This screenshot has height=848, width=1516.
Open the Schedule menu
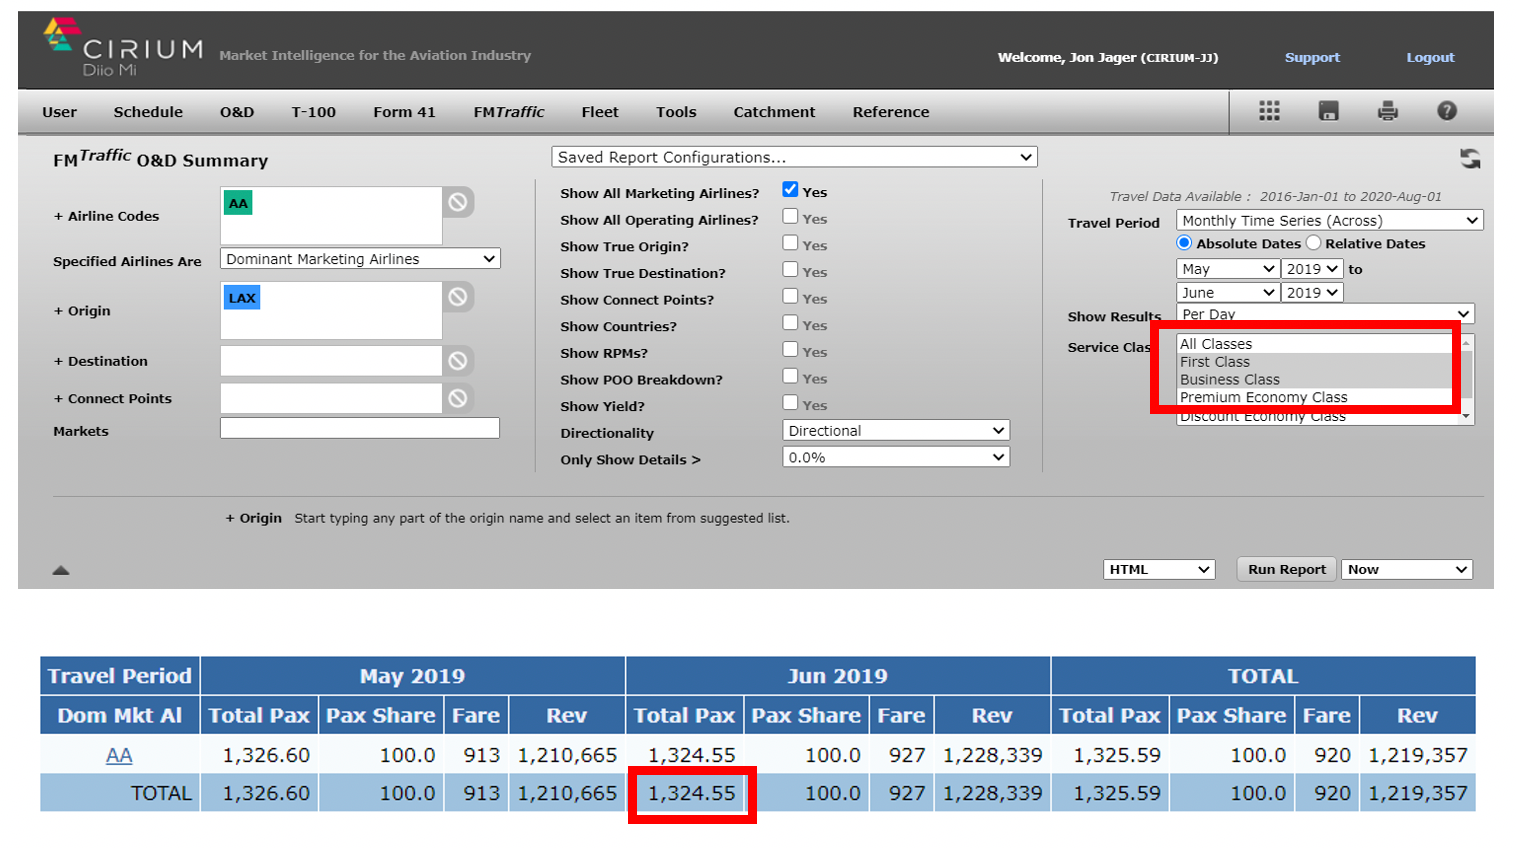click(x=148, y=112)
